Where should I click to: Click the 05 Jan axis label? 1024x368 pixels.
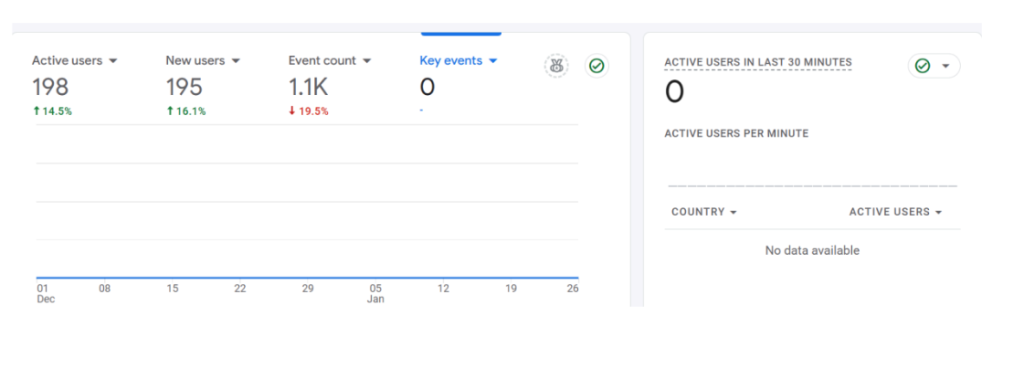376,294
